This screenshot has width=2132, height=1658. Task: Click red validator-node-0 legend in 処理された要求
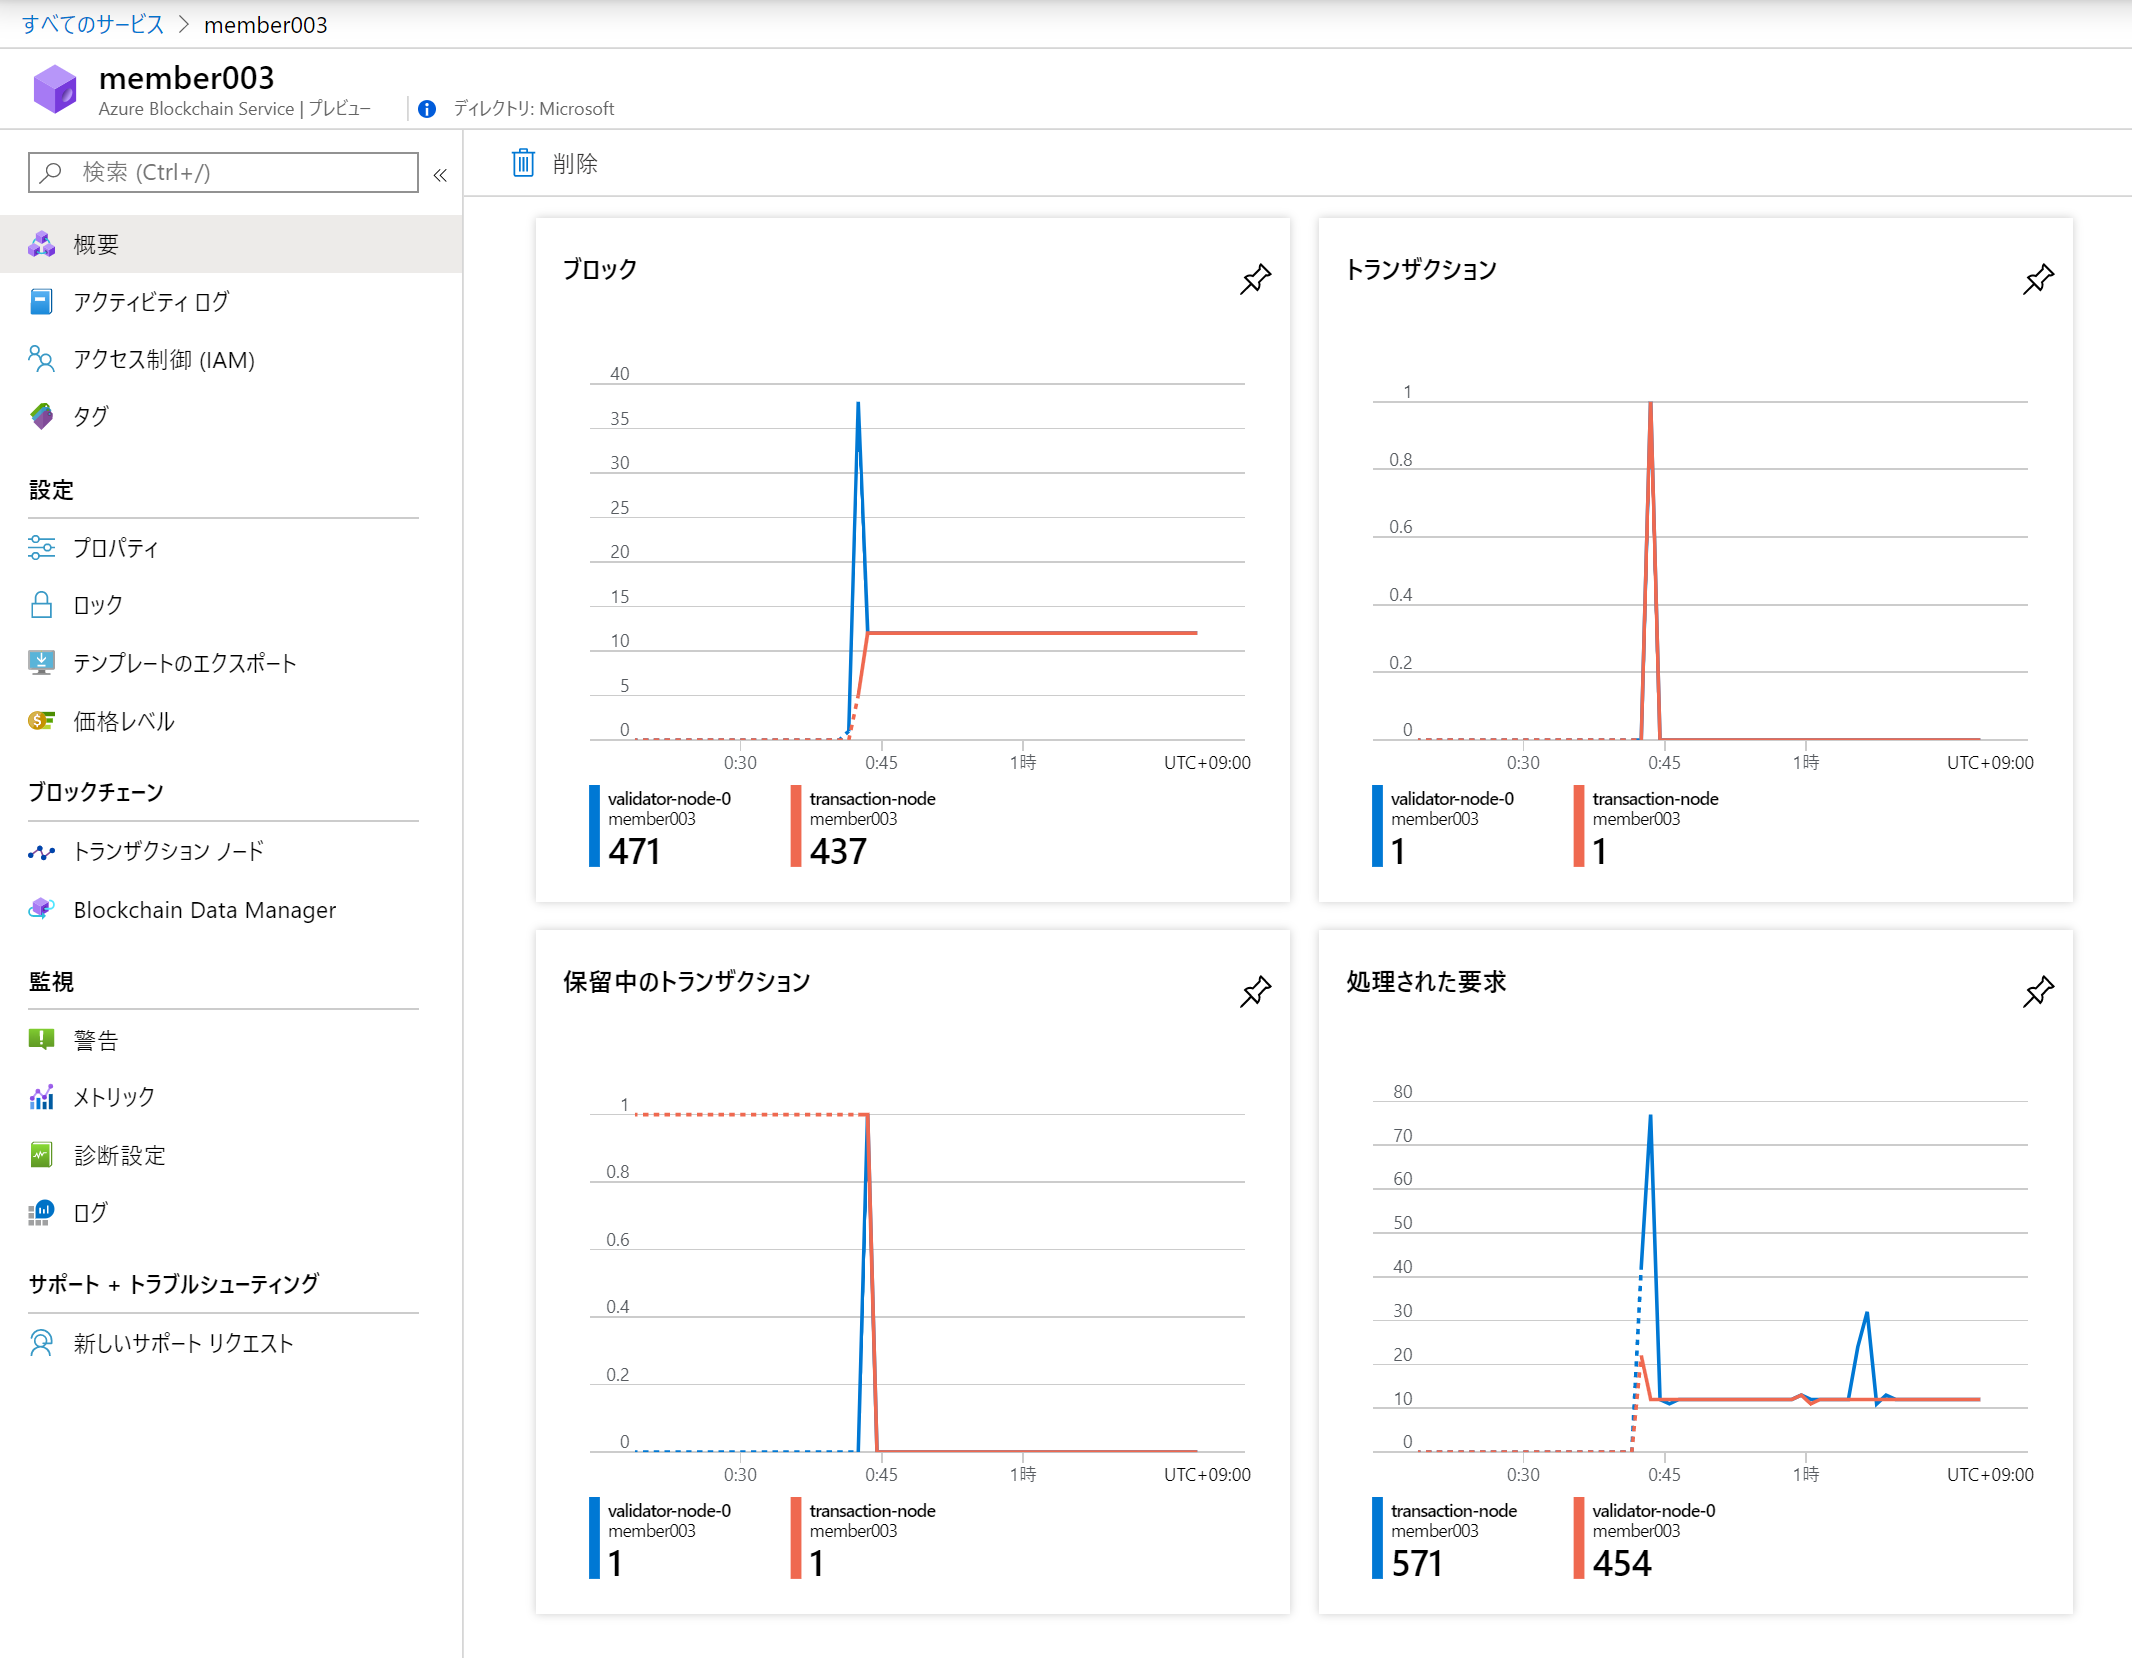click(x=1579, y=1538)
